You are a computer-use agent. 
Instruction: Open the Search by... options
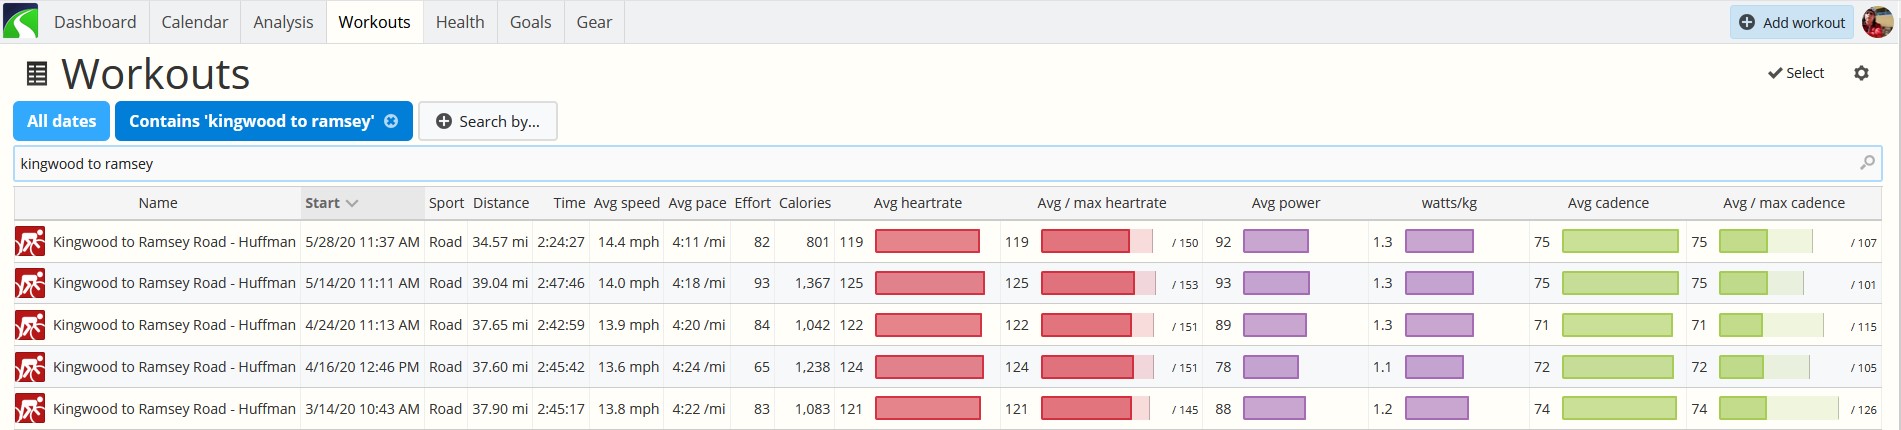(x=488, y=121)
